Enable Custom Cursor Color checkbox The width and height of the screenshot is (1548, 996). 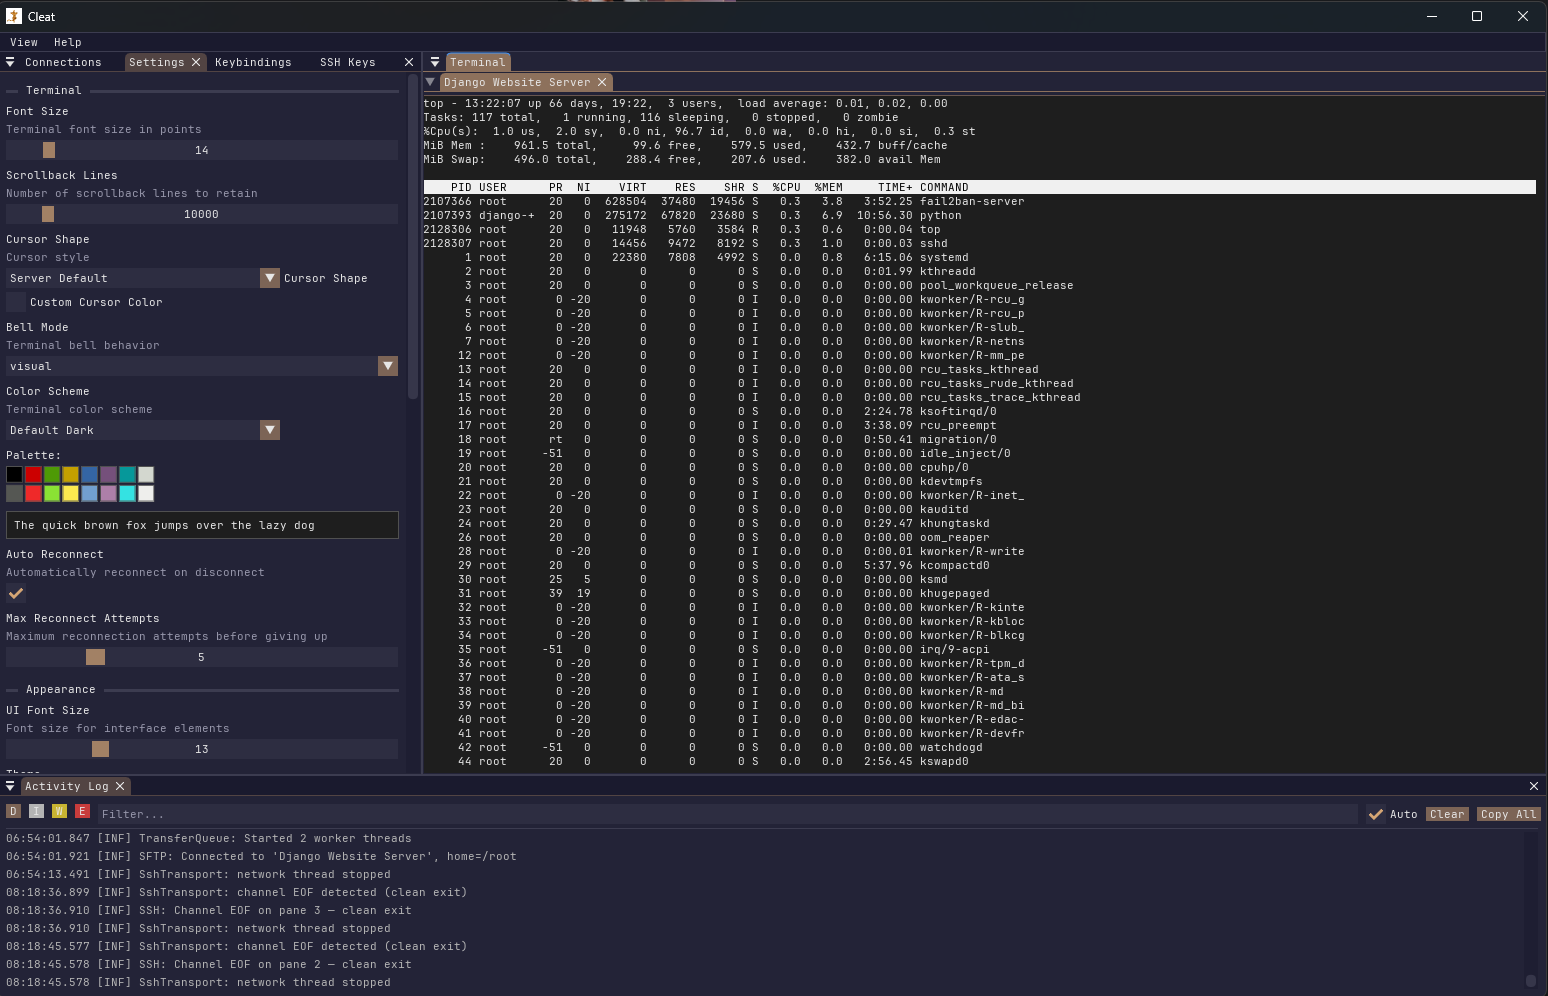pyautogui.click(x=16, y=302)
